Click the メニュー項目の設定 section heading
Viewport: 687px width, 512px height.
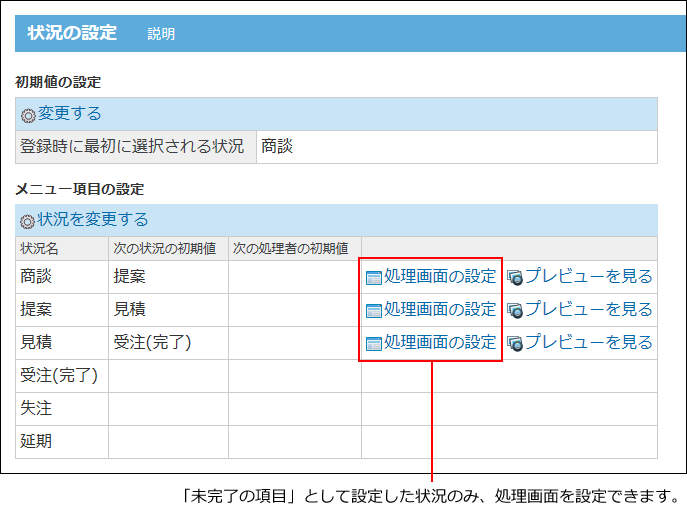80,189
